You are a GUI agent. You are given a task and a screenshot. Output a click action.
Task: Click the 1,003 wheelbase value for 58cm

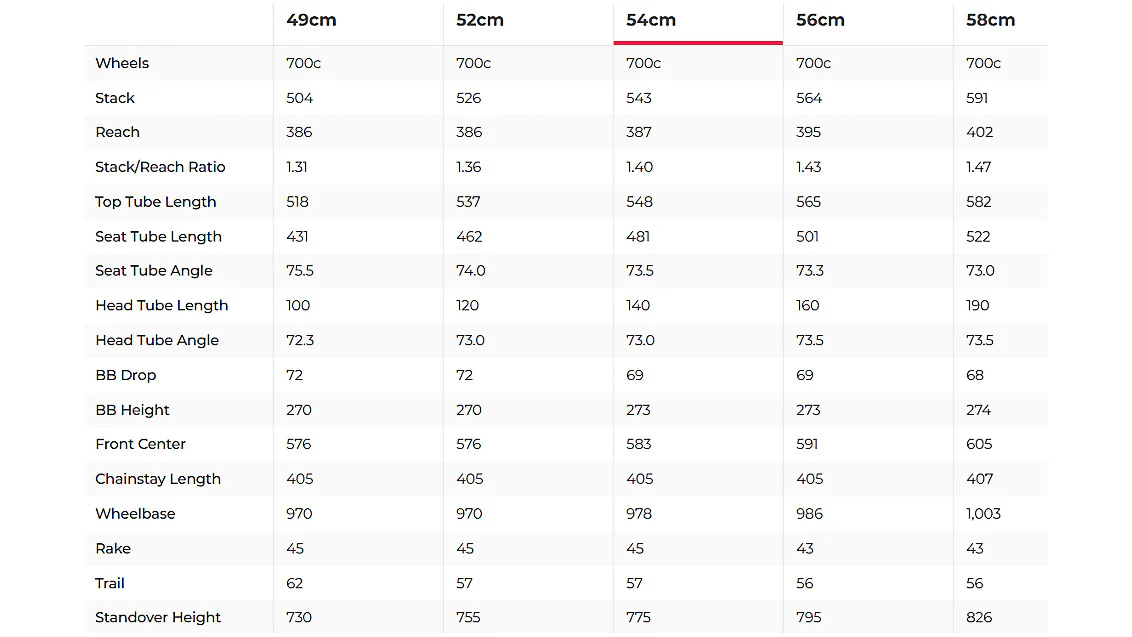[x=983, y=514]
